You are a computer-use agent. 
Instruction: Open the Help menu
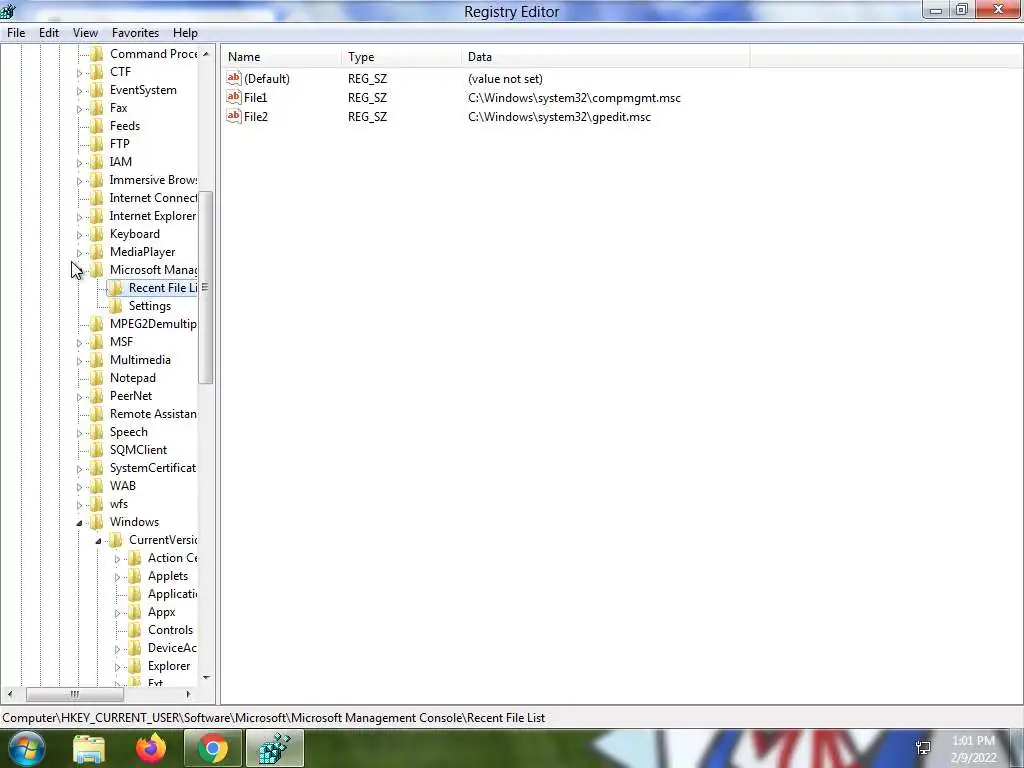click(185, 33)
